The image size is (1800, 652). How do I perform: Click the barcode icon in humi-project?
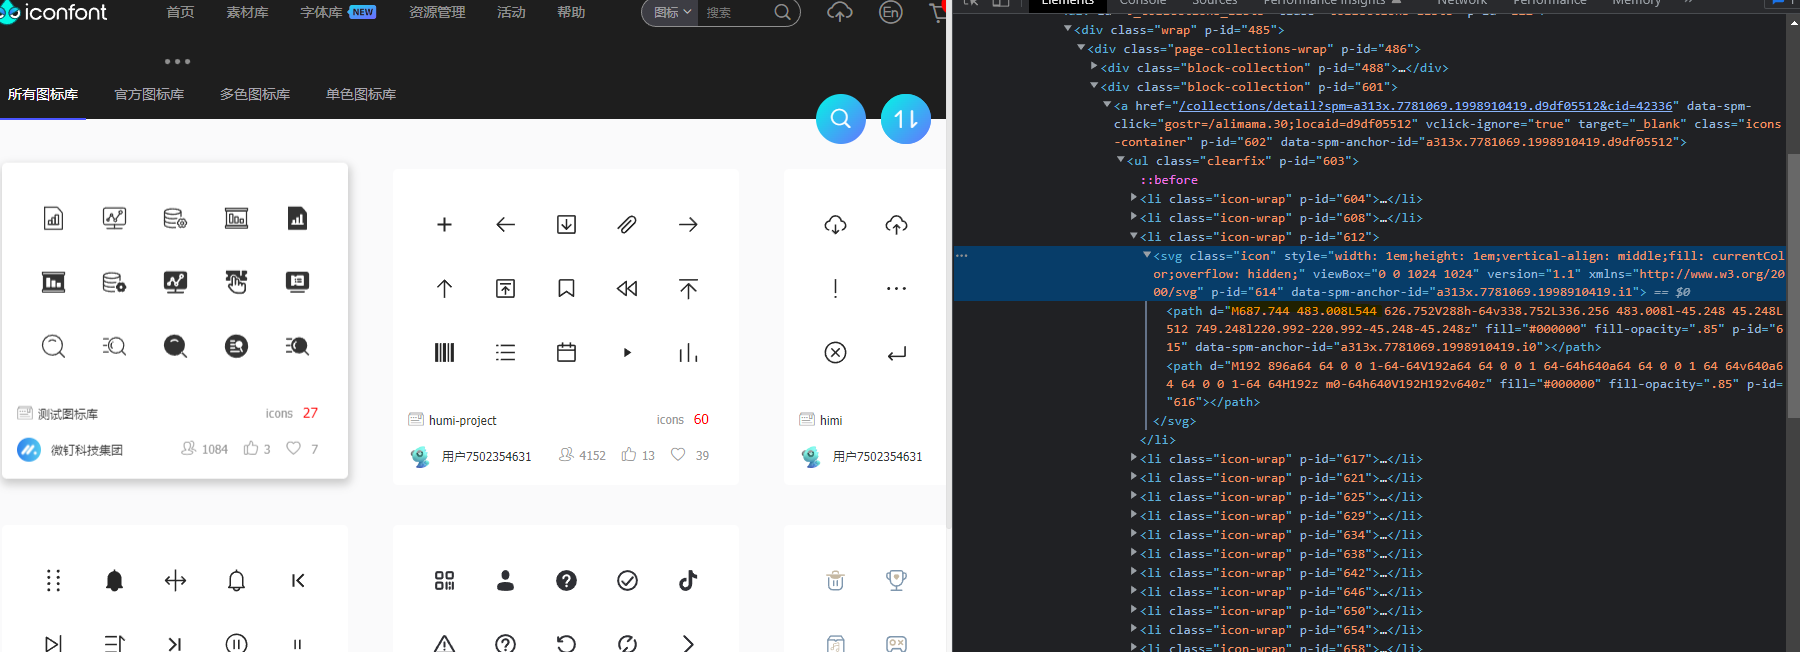click(445, 352)
